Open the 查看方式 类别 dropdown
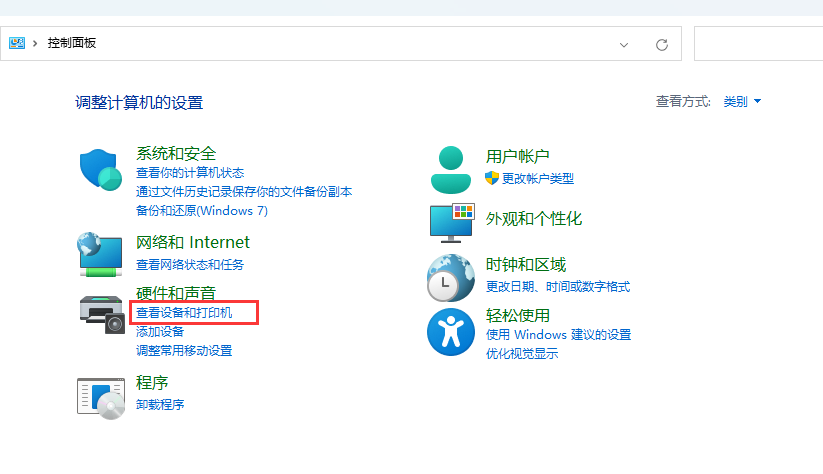 click(742, 102)
